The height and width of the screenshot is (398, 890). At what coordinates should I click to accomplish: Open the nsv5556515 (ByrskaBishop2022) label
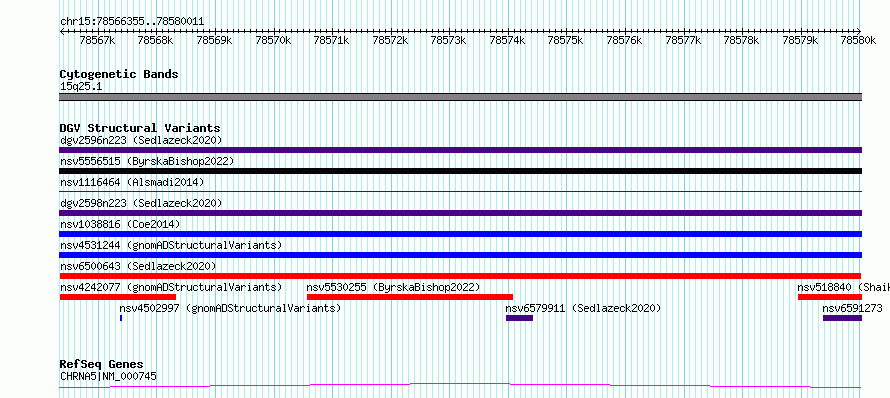(147, 161)
